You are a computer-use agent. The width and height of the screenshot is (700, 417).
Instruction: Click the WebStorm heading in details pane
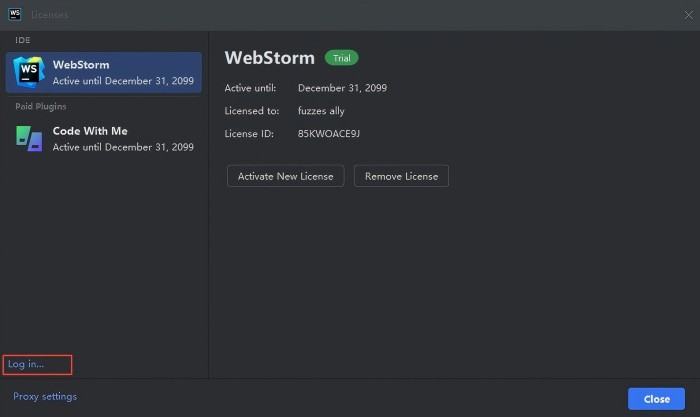tap(270, 58)
